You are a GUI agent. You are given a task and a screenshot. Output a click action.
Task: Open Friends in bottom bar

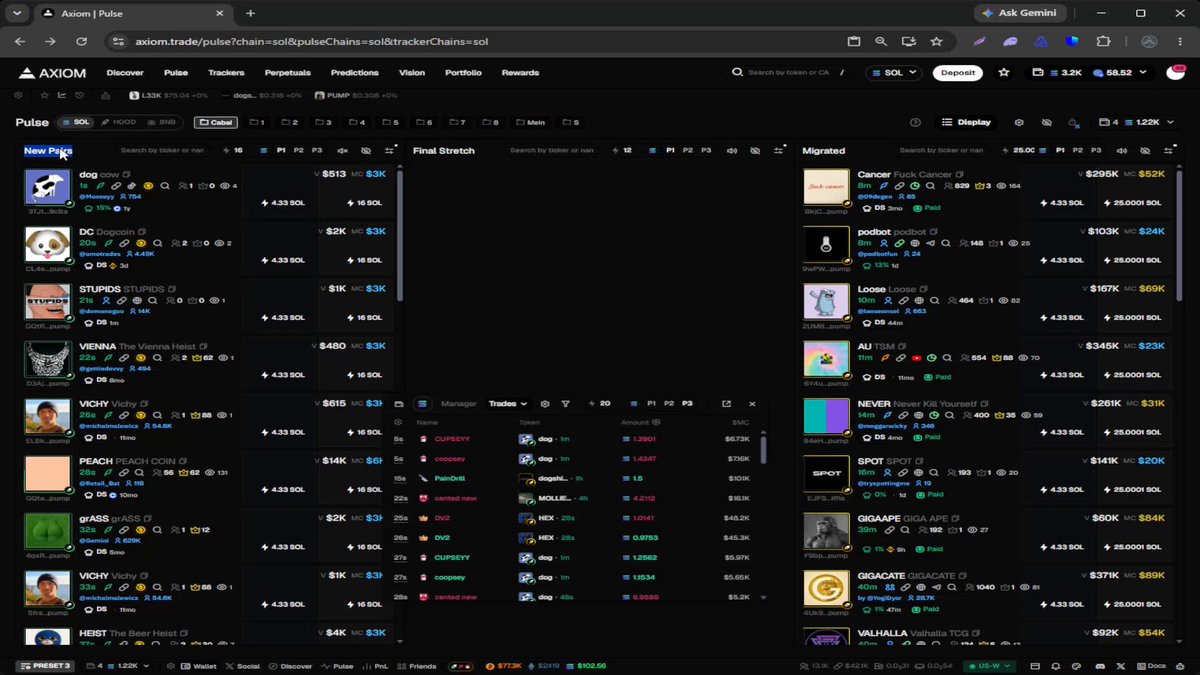click(x=417, y=666)
